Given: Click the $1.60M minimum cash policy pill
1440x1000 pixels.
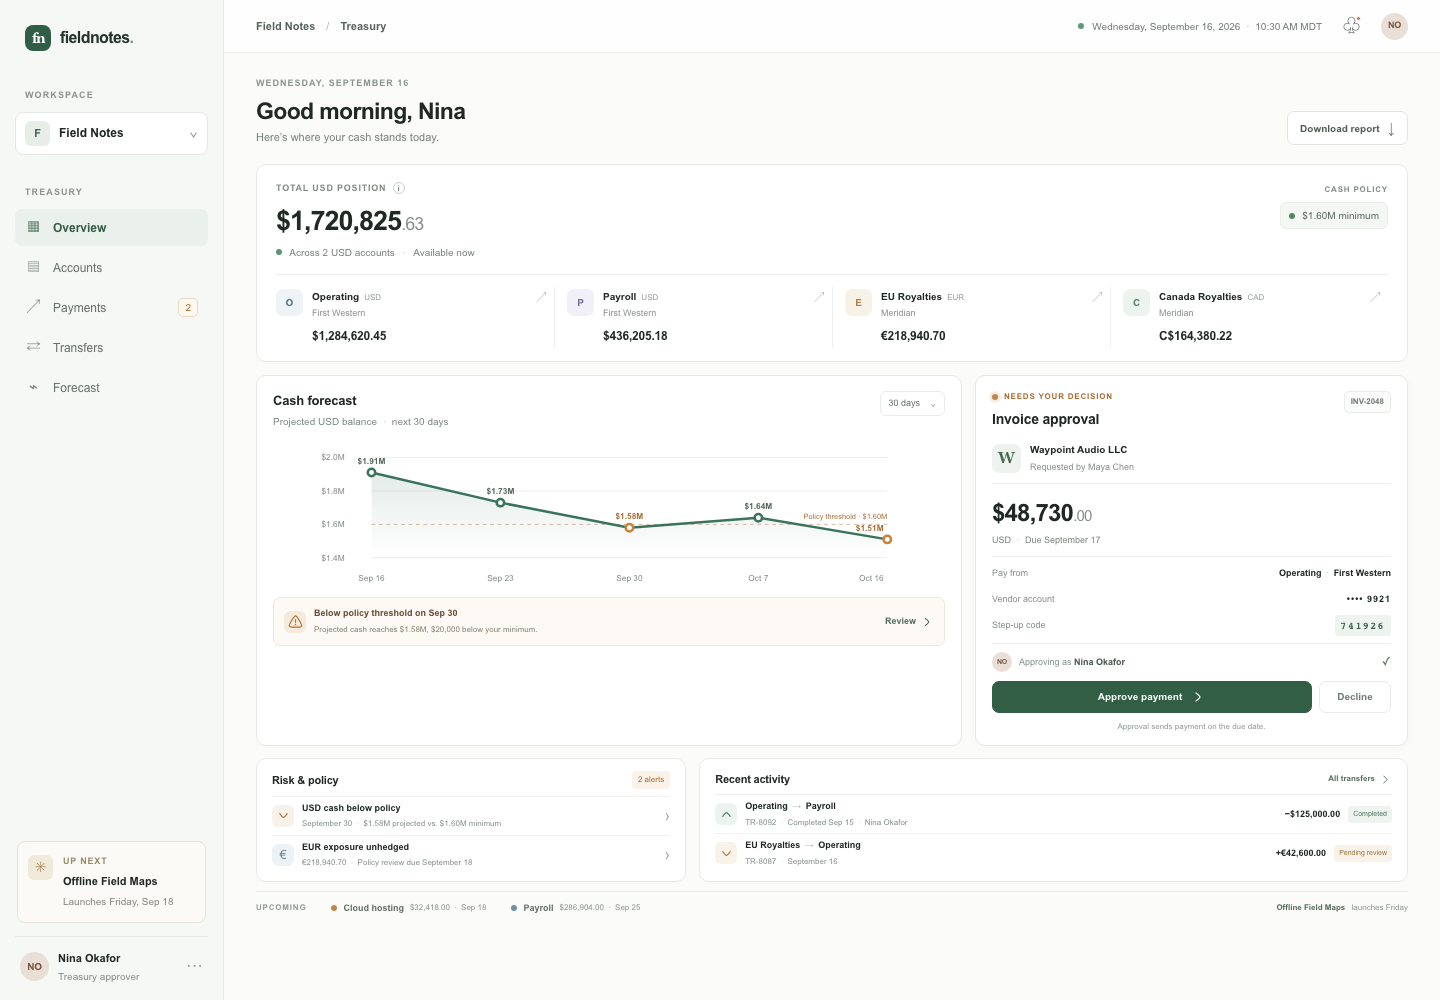Looking at the screenshot, I should [1334, 216].
